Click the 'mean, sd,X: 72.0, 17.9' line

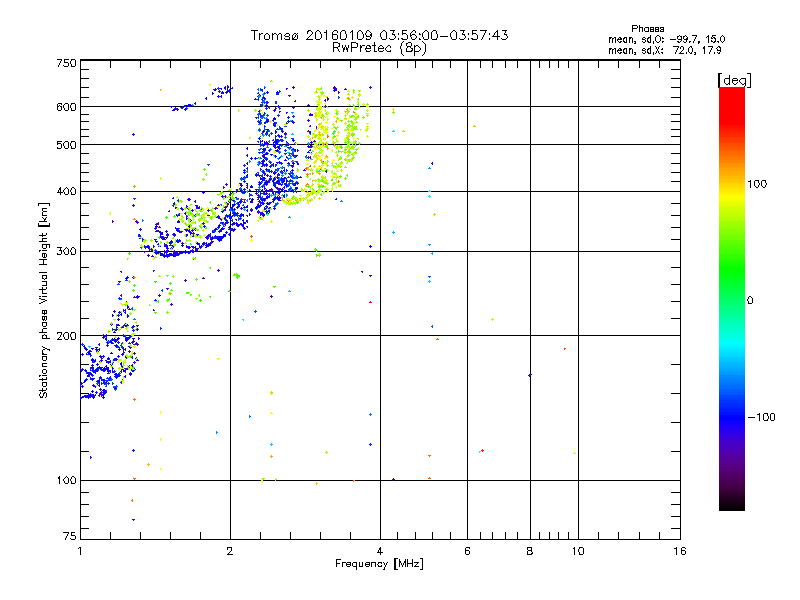(664, 50)
